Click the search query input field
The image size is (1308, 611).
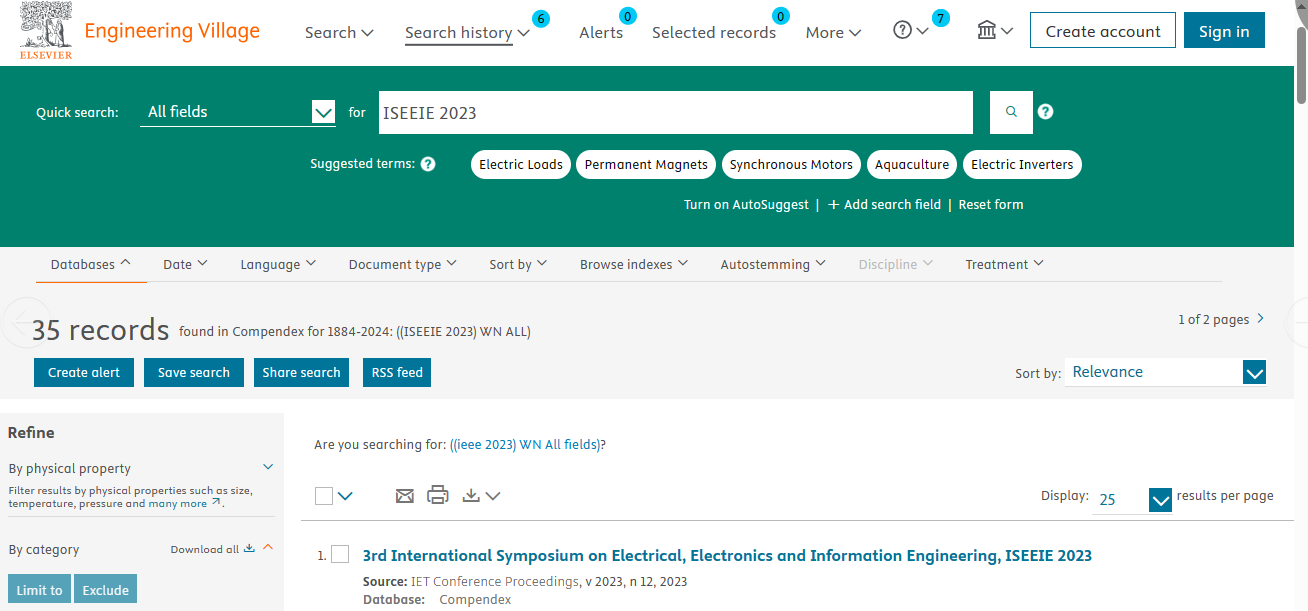click(x=676, y=112)
